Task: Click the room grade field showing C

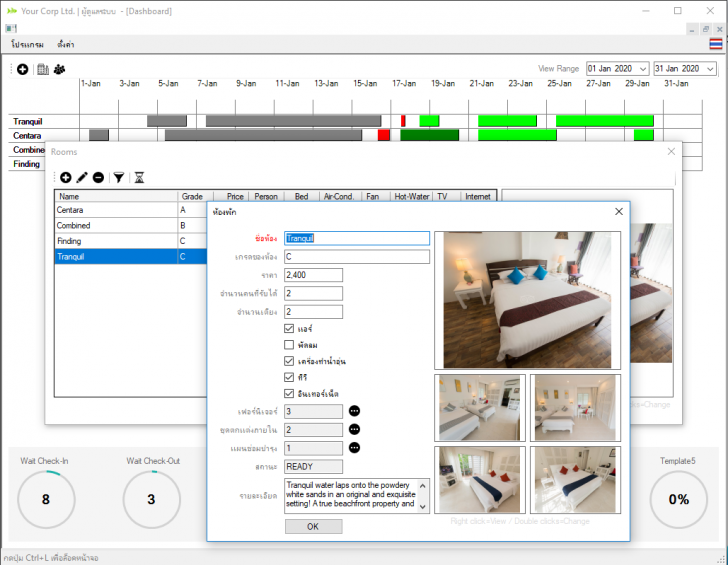Action: pyautogui.click(x=357, y=257)
